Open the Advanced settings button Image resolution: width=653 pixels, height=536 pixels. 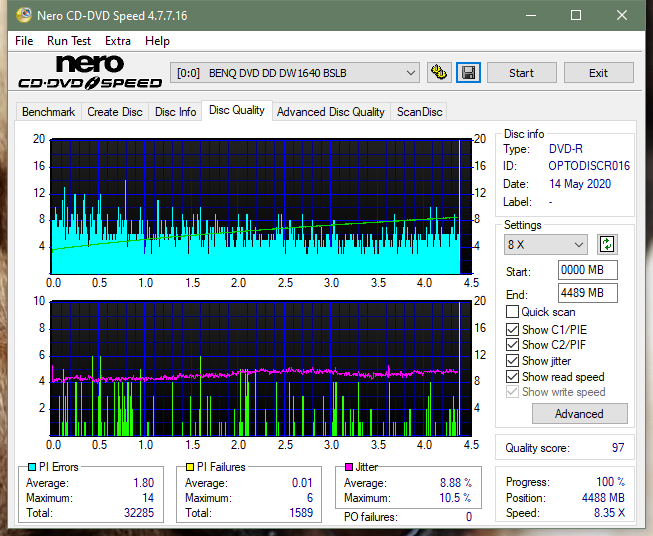pos(579,414)
